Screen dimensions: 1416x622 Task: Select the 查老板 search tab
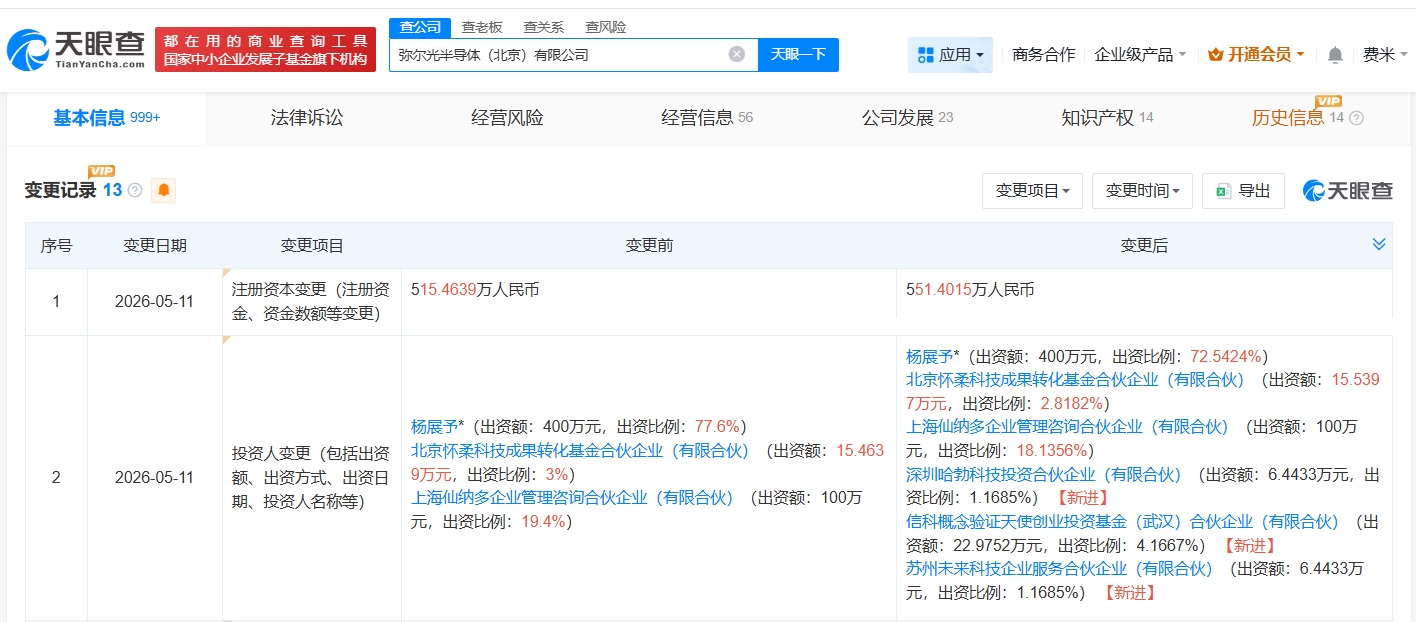click(482, 27)
